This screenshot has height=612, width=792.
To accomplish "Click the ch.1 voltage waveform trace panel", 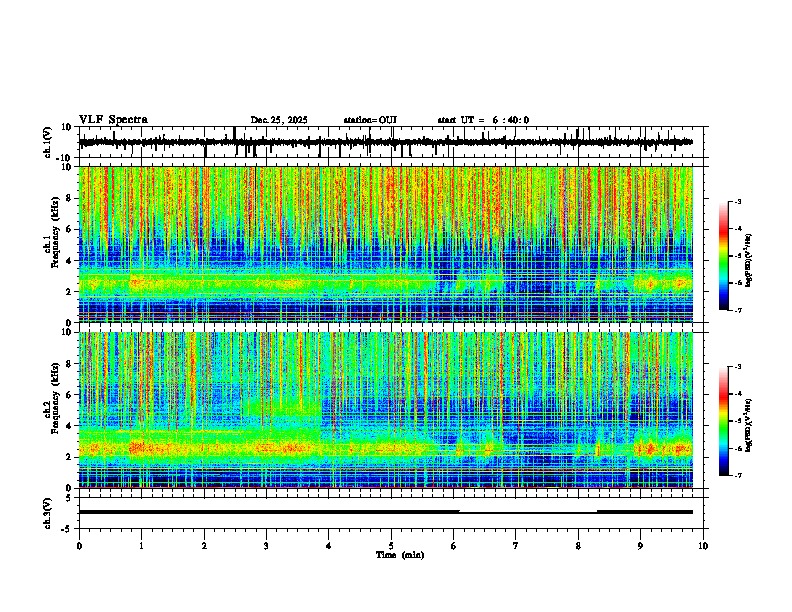I will click(x=393, y=142).
